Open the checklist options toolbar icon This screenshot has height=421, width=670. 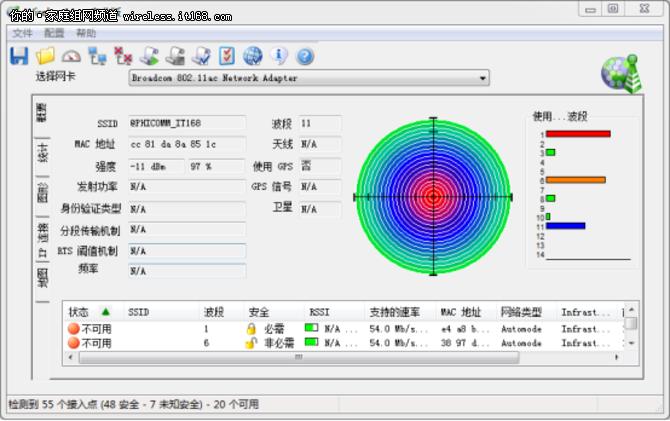[227, 56]
